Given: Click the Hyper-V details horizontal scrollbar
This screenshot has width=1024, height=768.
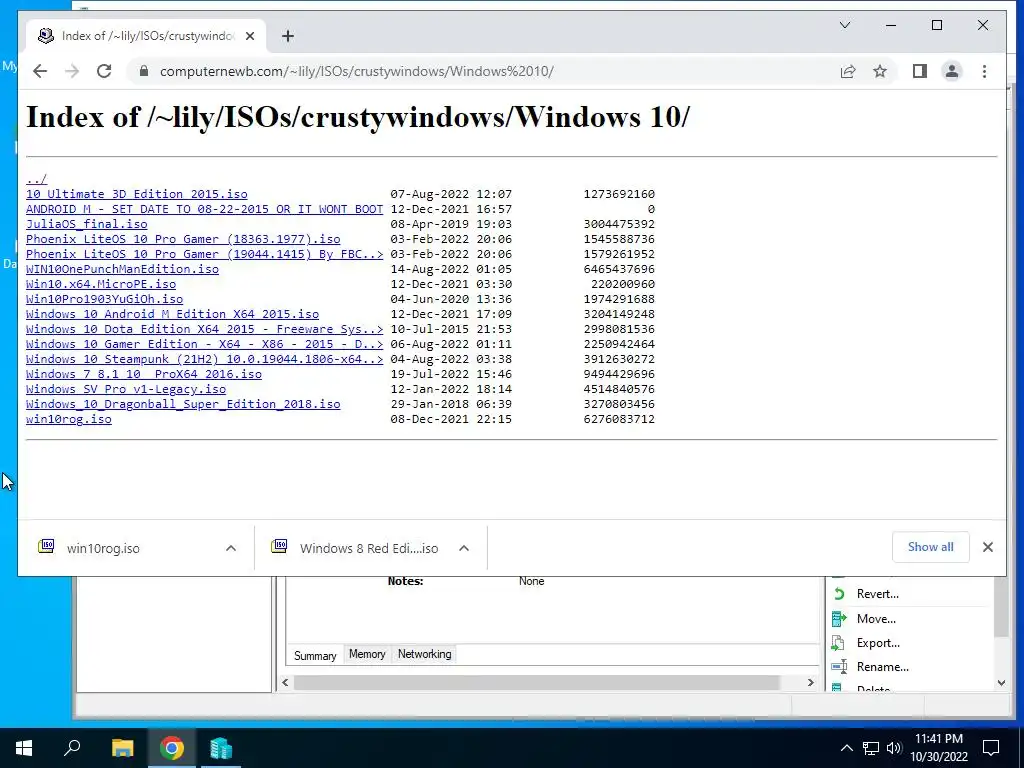Looking at the screenshot, I should [536, 682].
